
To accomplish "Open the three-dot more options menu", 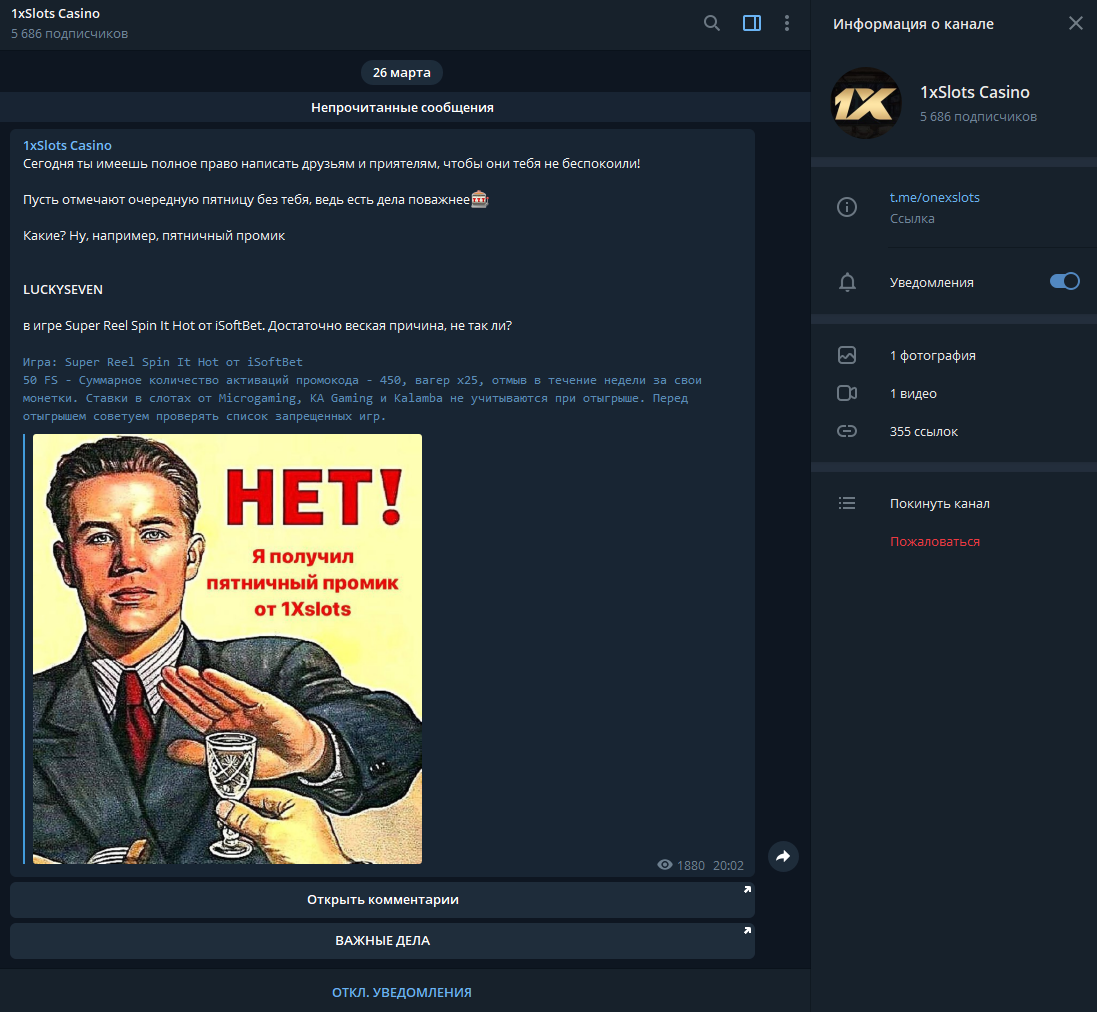I will point(787,23).
